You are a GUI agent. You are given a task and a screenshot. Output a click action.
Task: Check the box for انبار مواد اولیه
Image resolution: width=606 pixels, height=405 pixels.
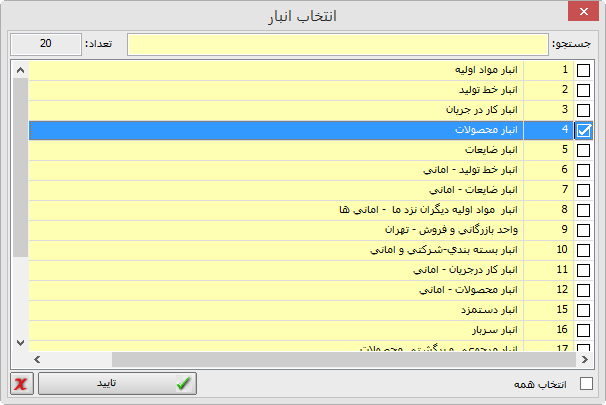coord(583,70)
